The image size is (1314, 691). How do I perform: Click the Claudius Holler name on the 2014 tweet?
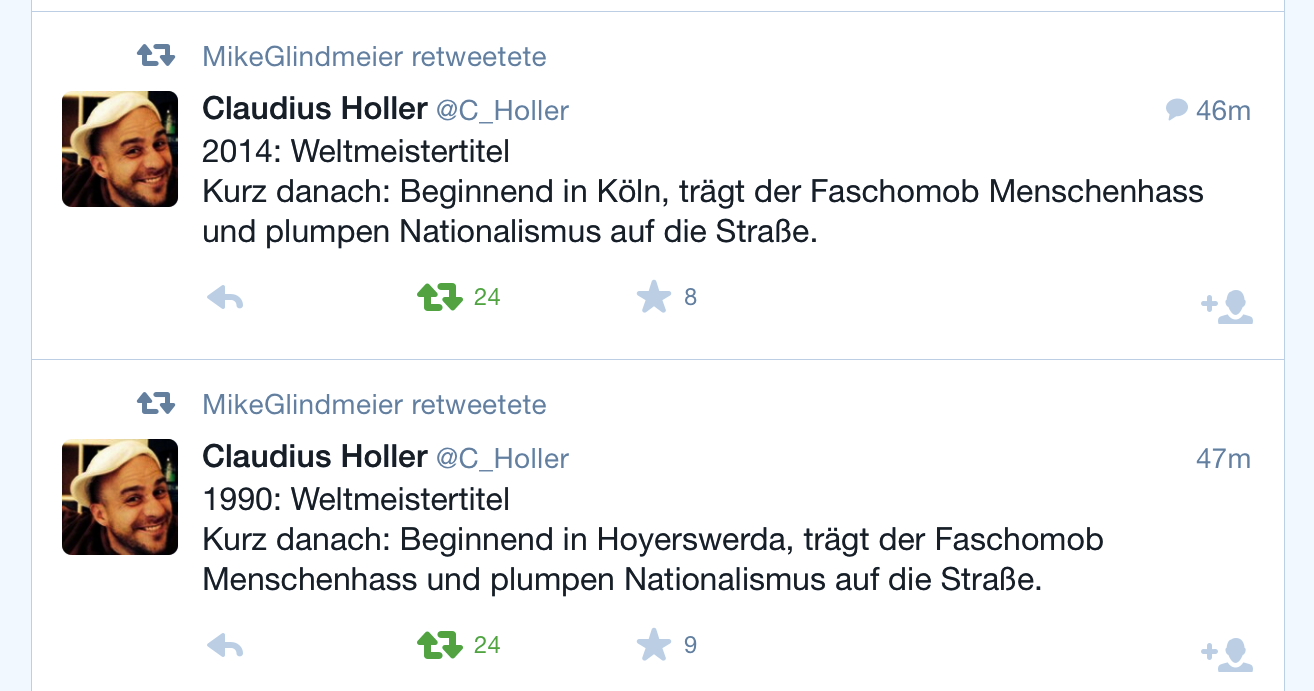[x=315, y=109]
